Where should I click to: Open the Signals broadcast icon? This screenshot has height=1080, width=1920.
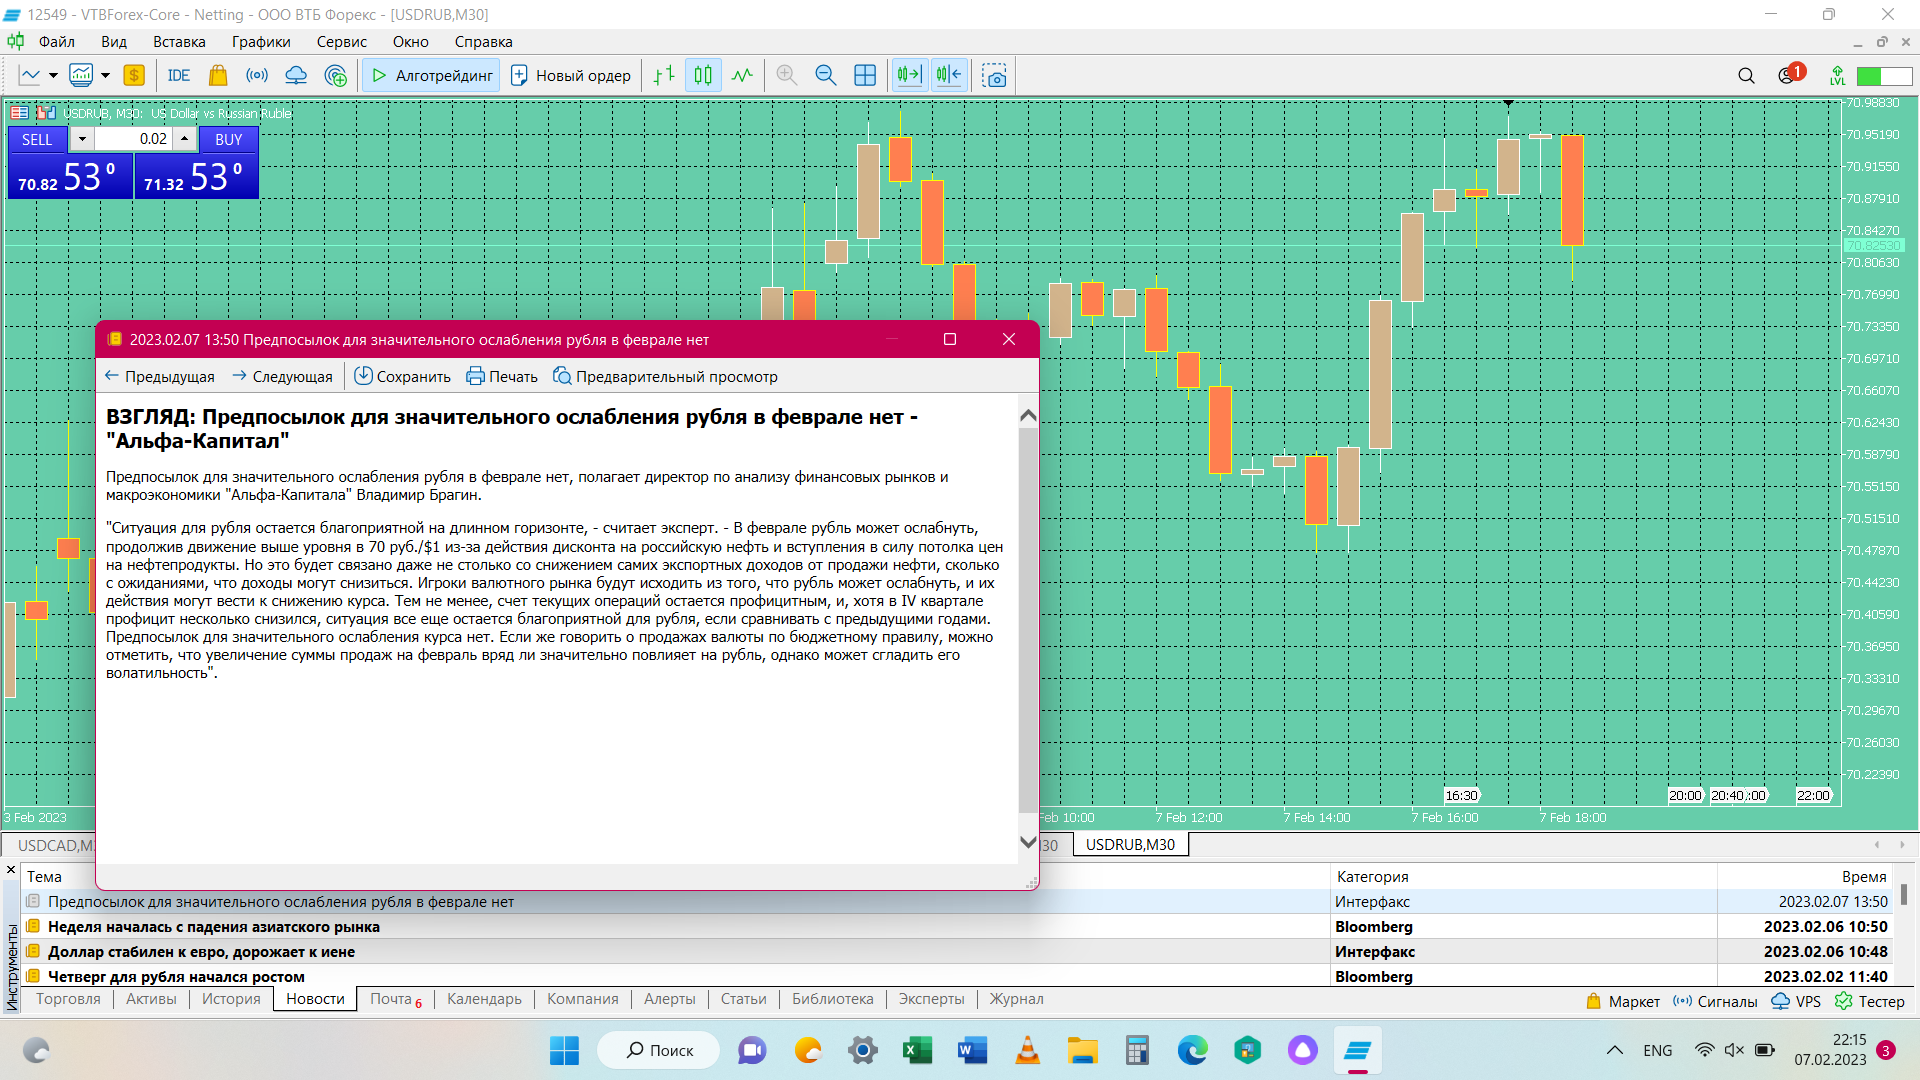click(x=257, y=75)
